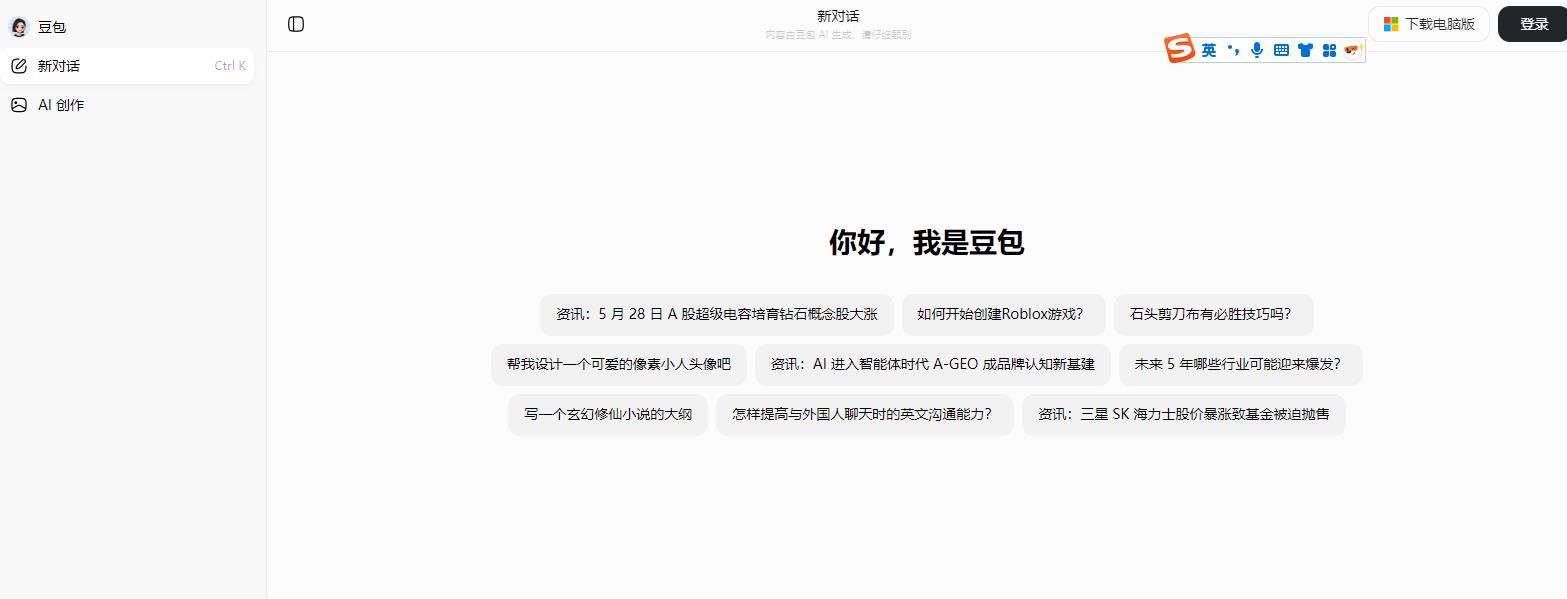Screen dimensions: 1567x599
Task: Click the 下载电脑版 button
Action: [x=1429, y=24]
